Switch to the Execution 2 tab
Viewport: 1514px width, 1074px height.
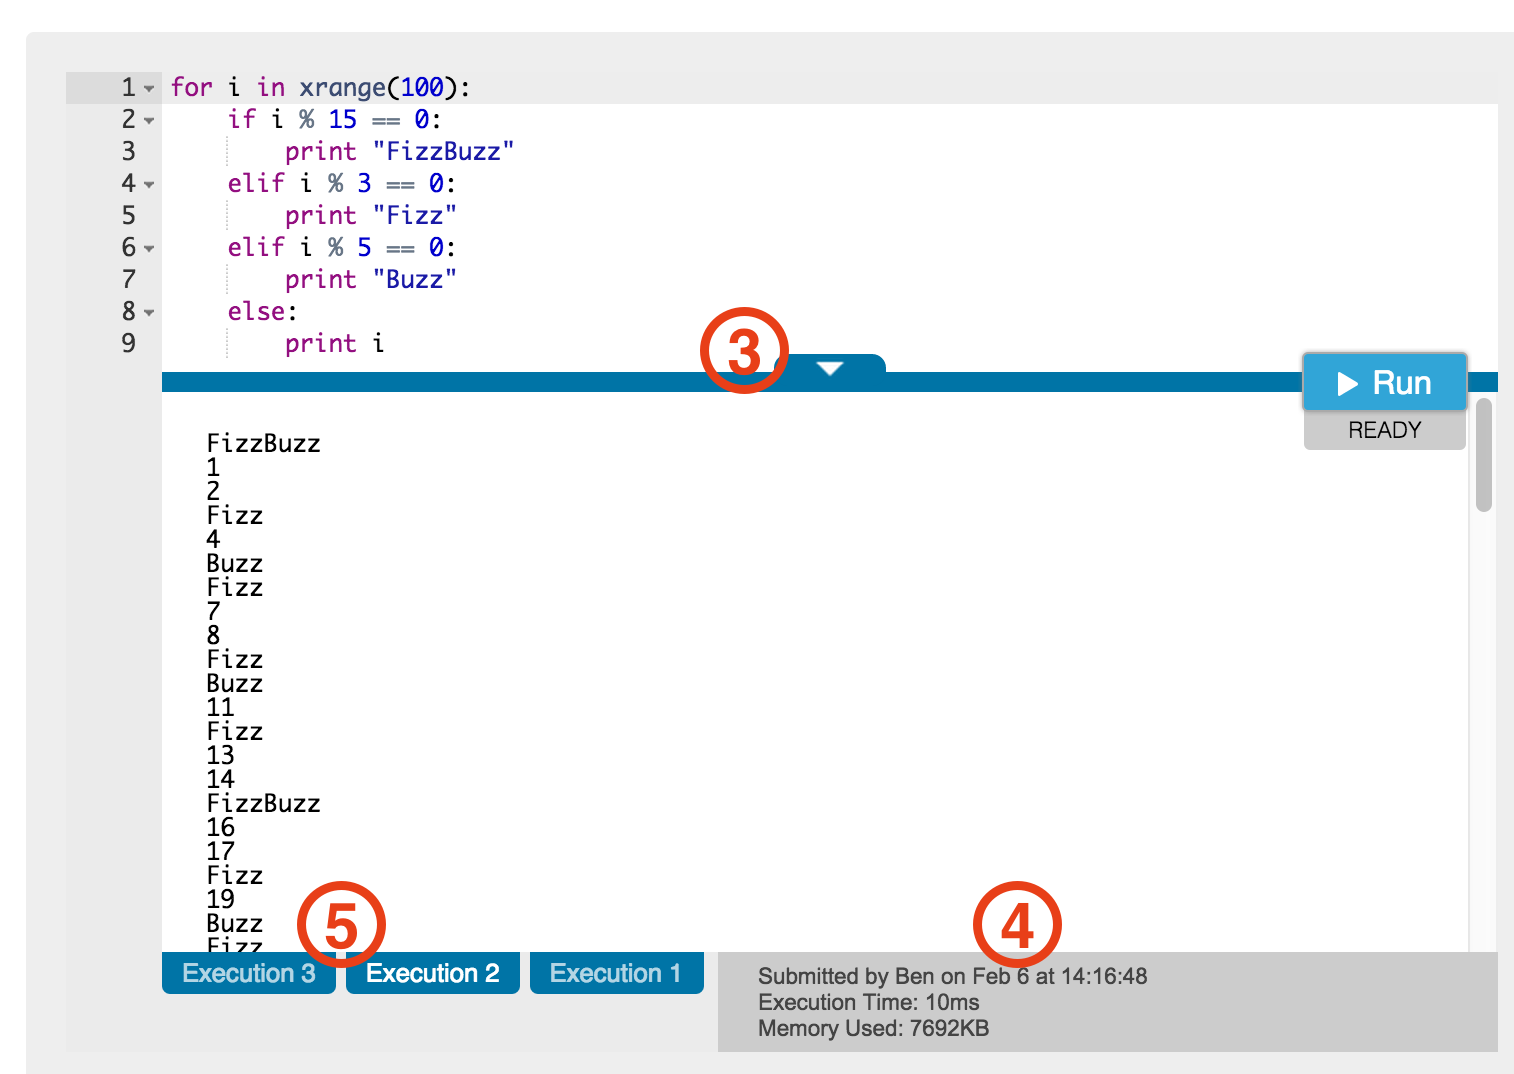(x=432, y=973)
